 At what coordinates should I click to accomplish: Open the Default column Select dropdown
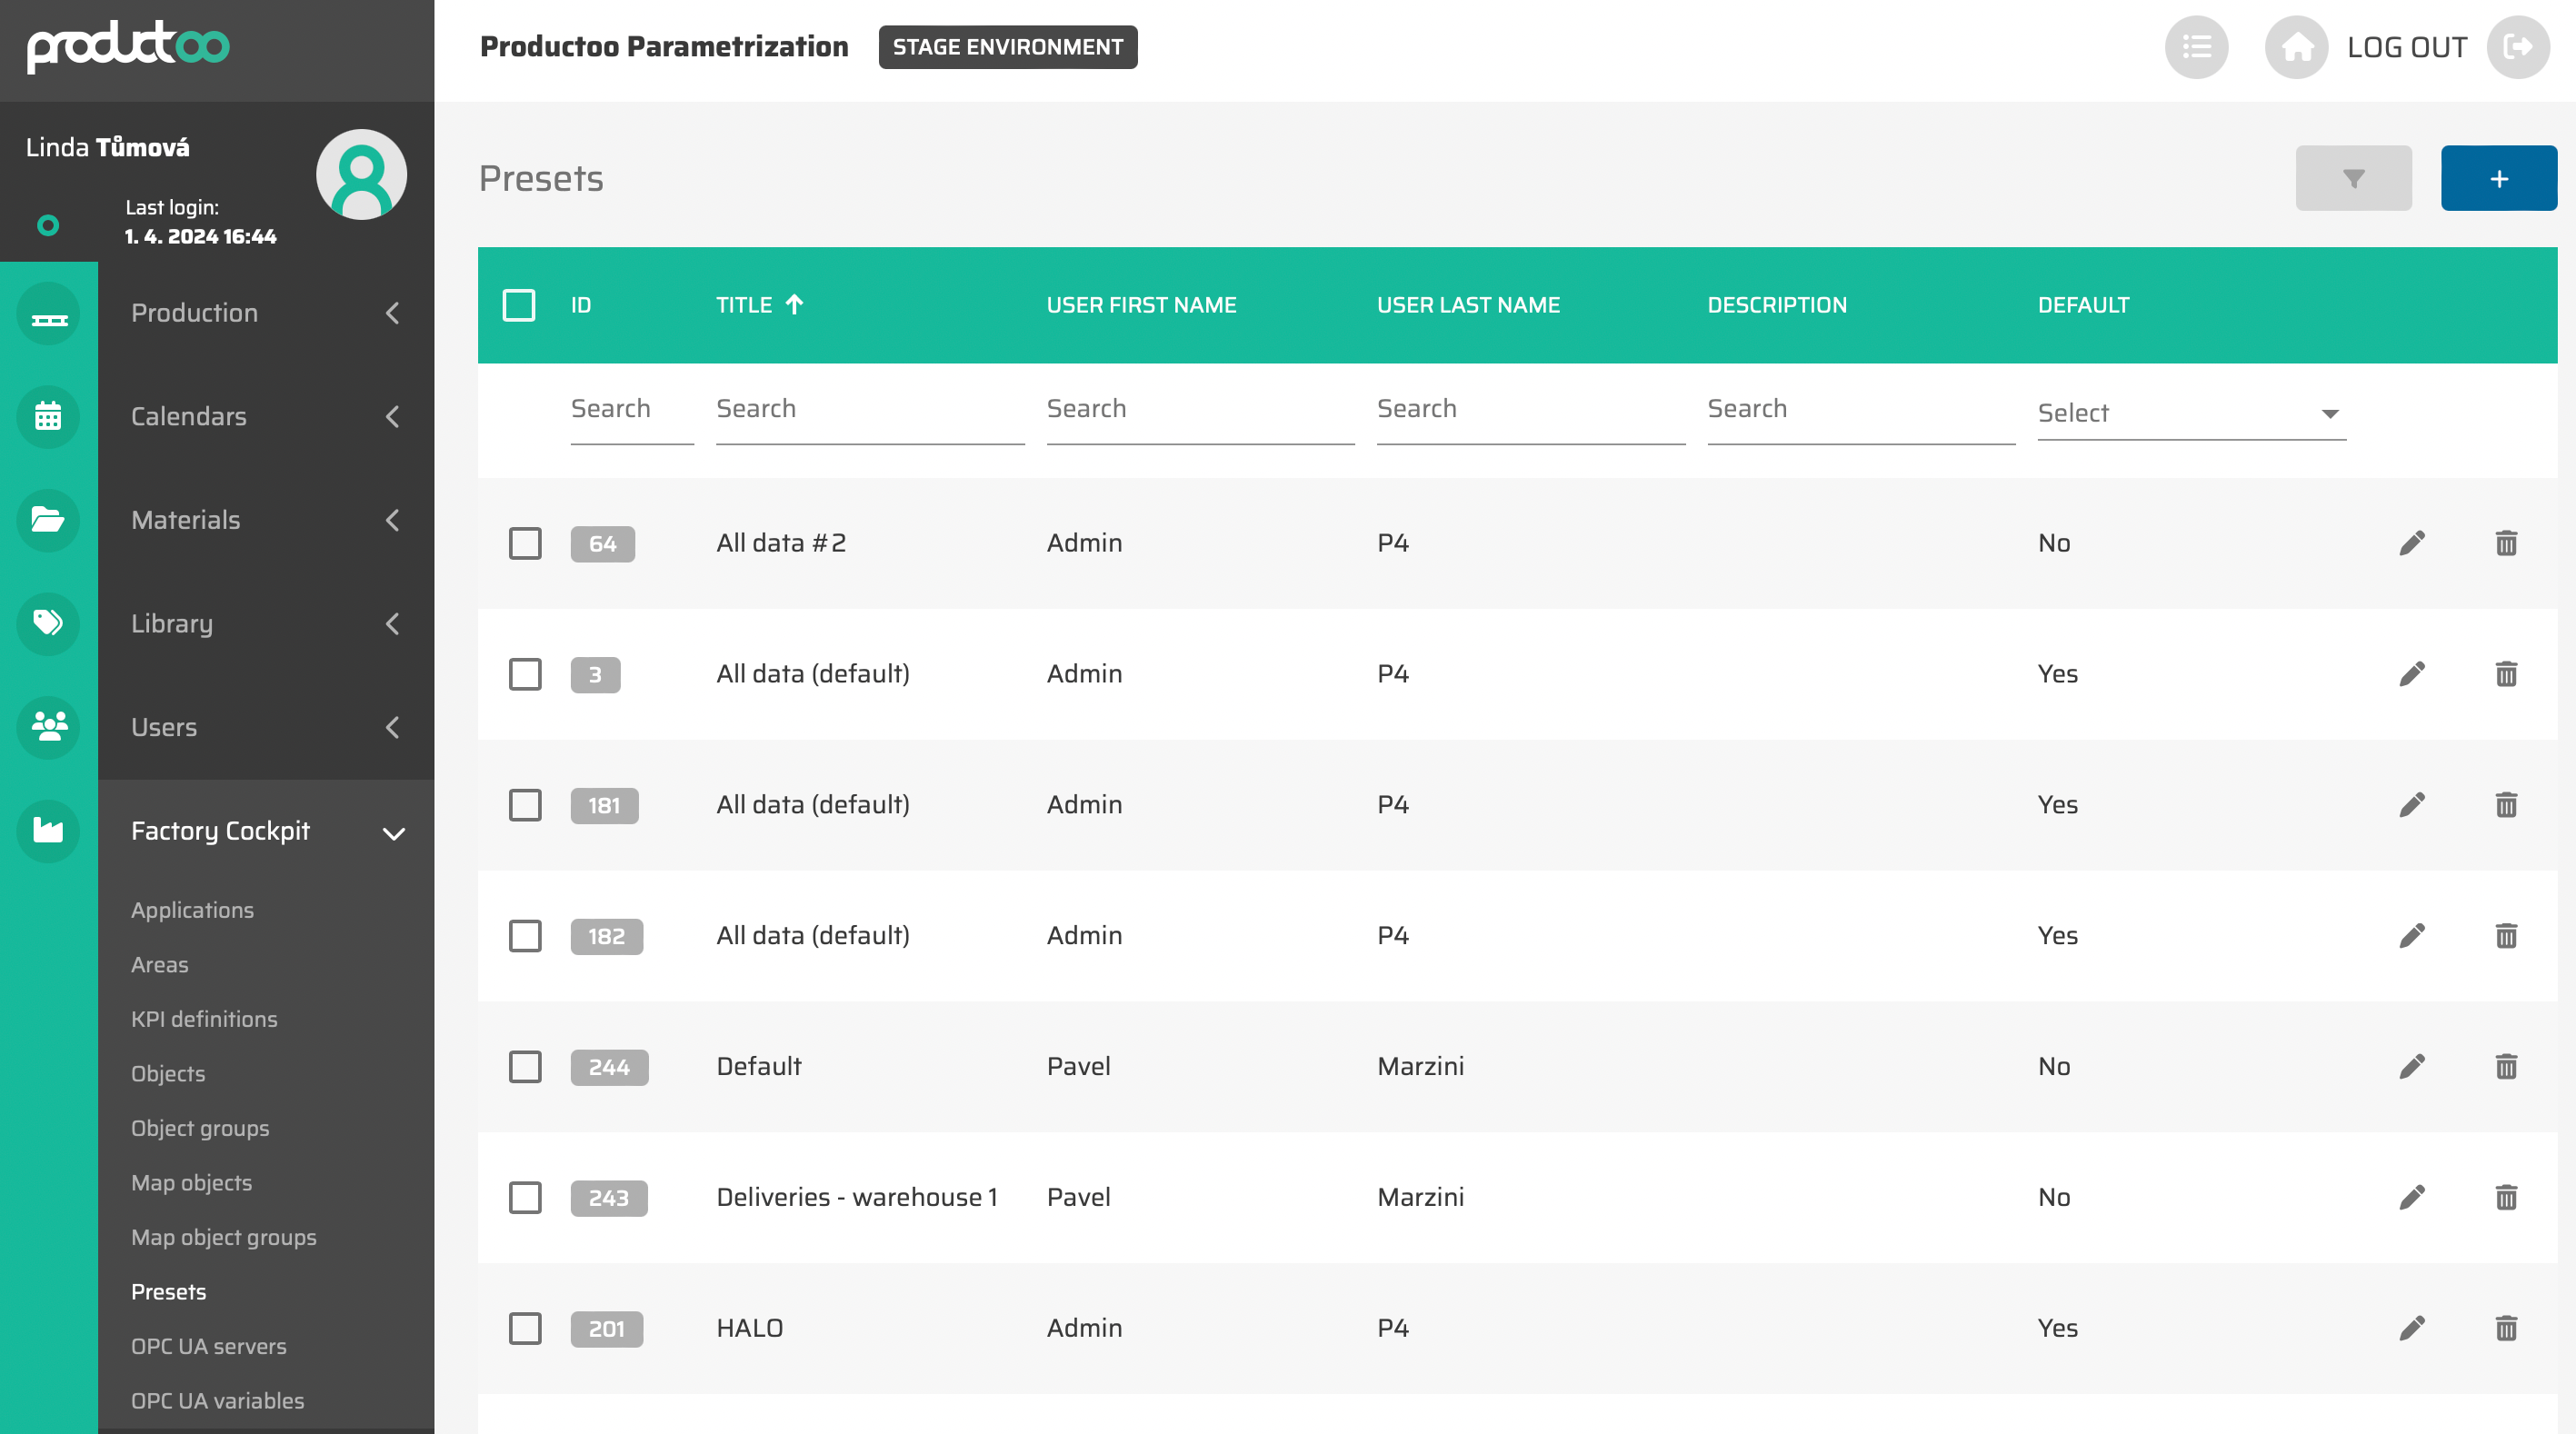[2190, 413]
